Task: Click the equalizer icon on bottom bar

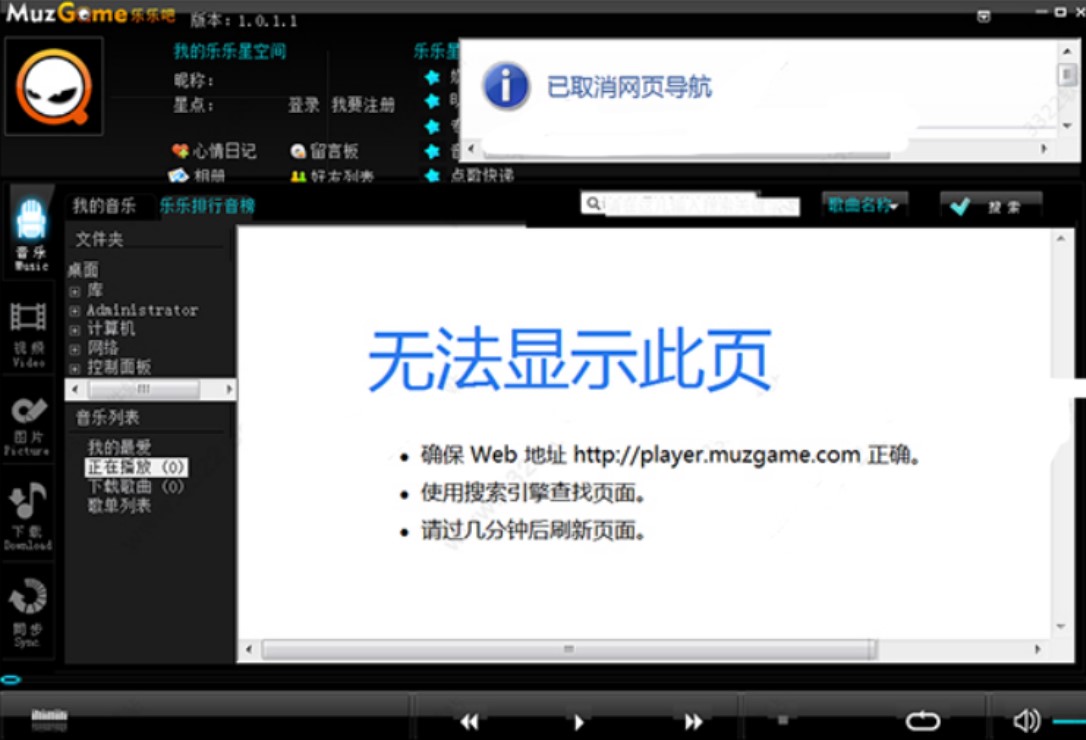Action: click(49, 719)
